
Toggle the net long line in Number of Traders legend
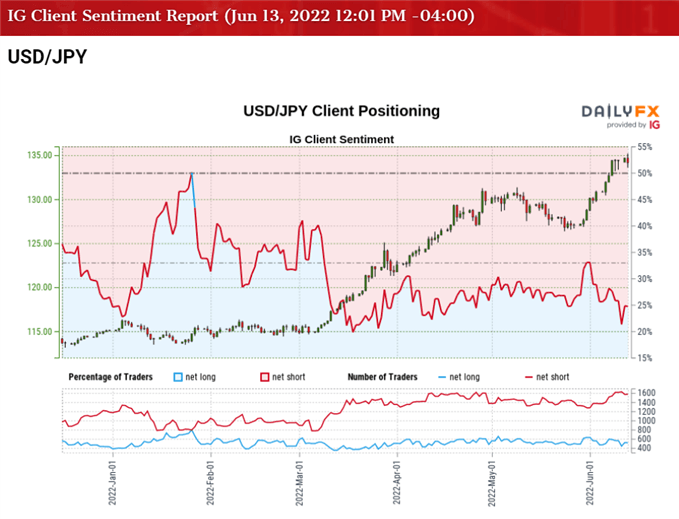[x=444, y=377]
